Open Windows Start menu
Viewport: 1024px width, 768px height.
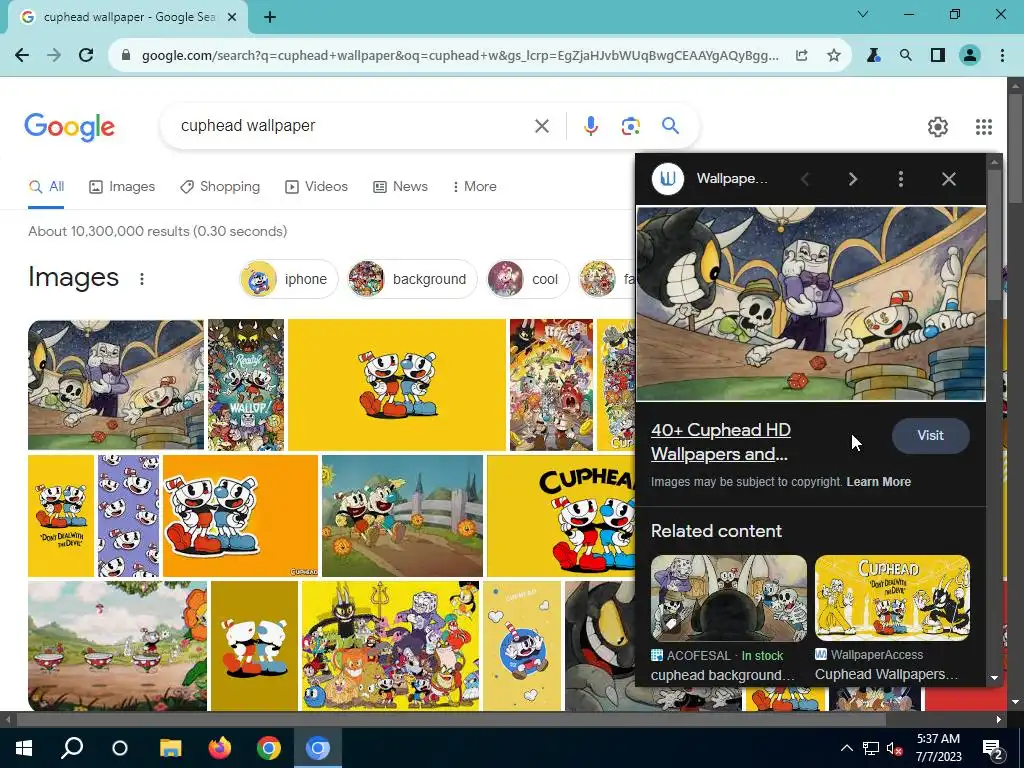24,748
